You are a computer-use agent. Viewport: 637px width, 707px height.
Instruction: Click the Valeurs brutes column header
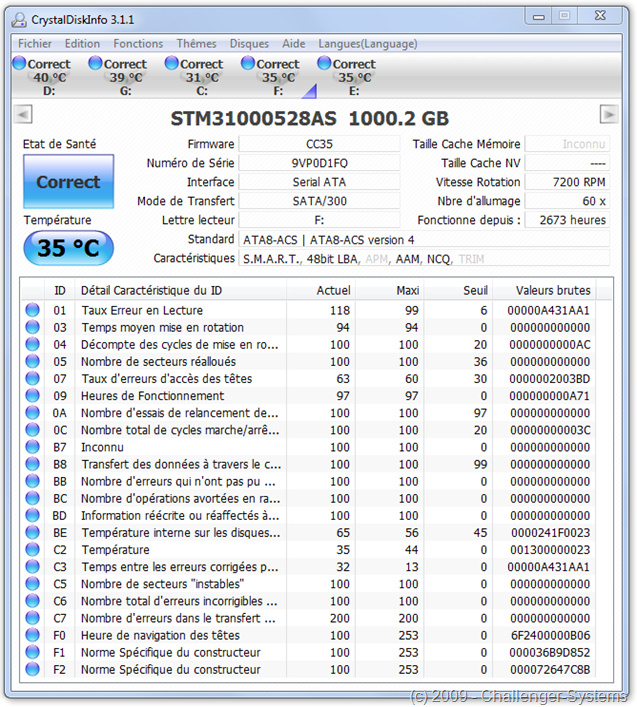pos(544,290)
